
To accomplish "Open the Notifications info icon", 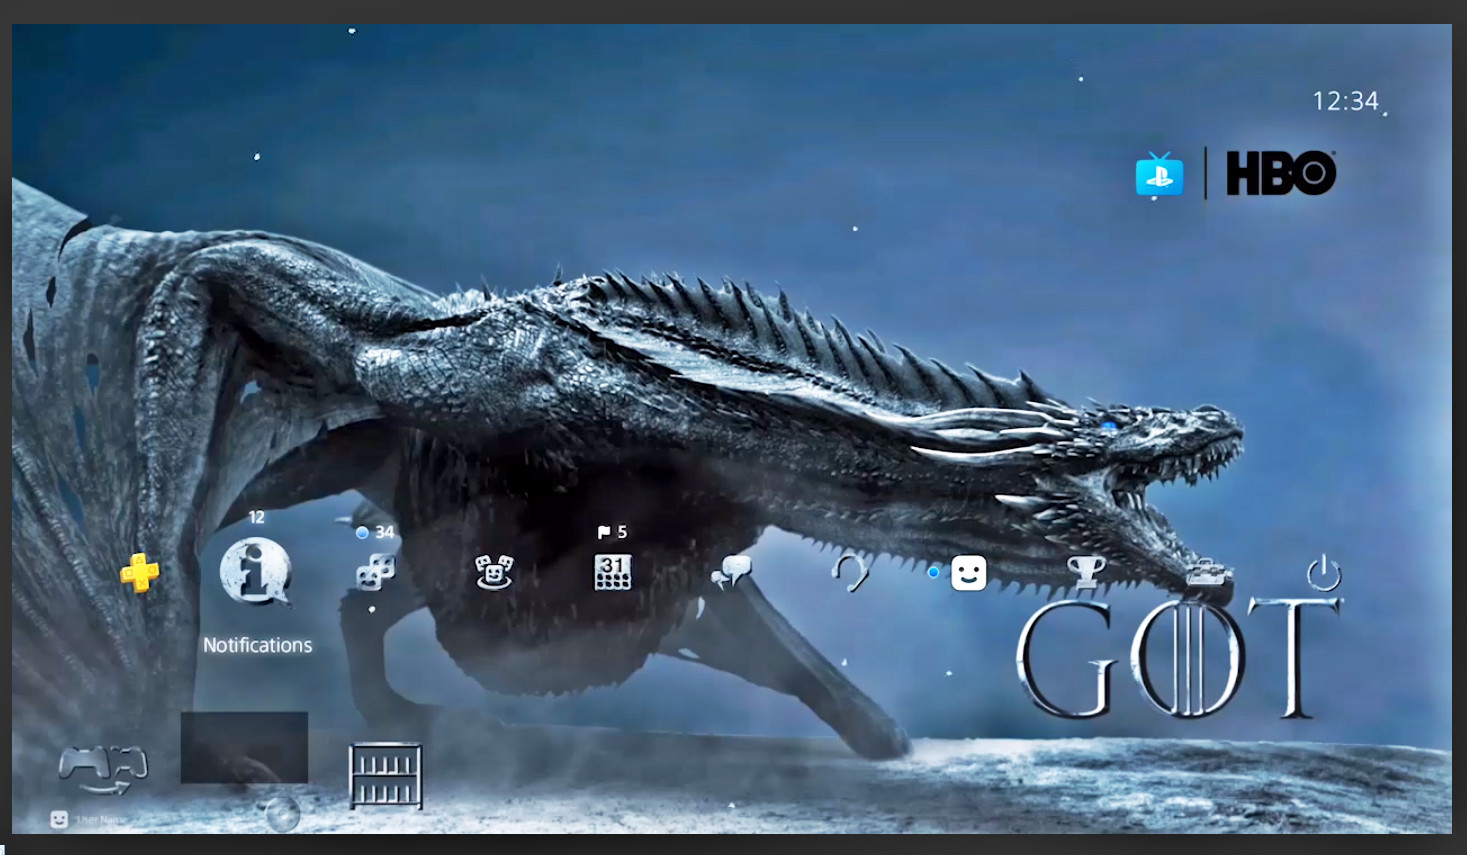I will 256,572.
